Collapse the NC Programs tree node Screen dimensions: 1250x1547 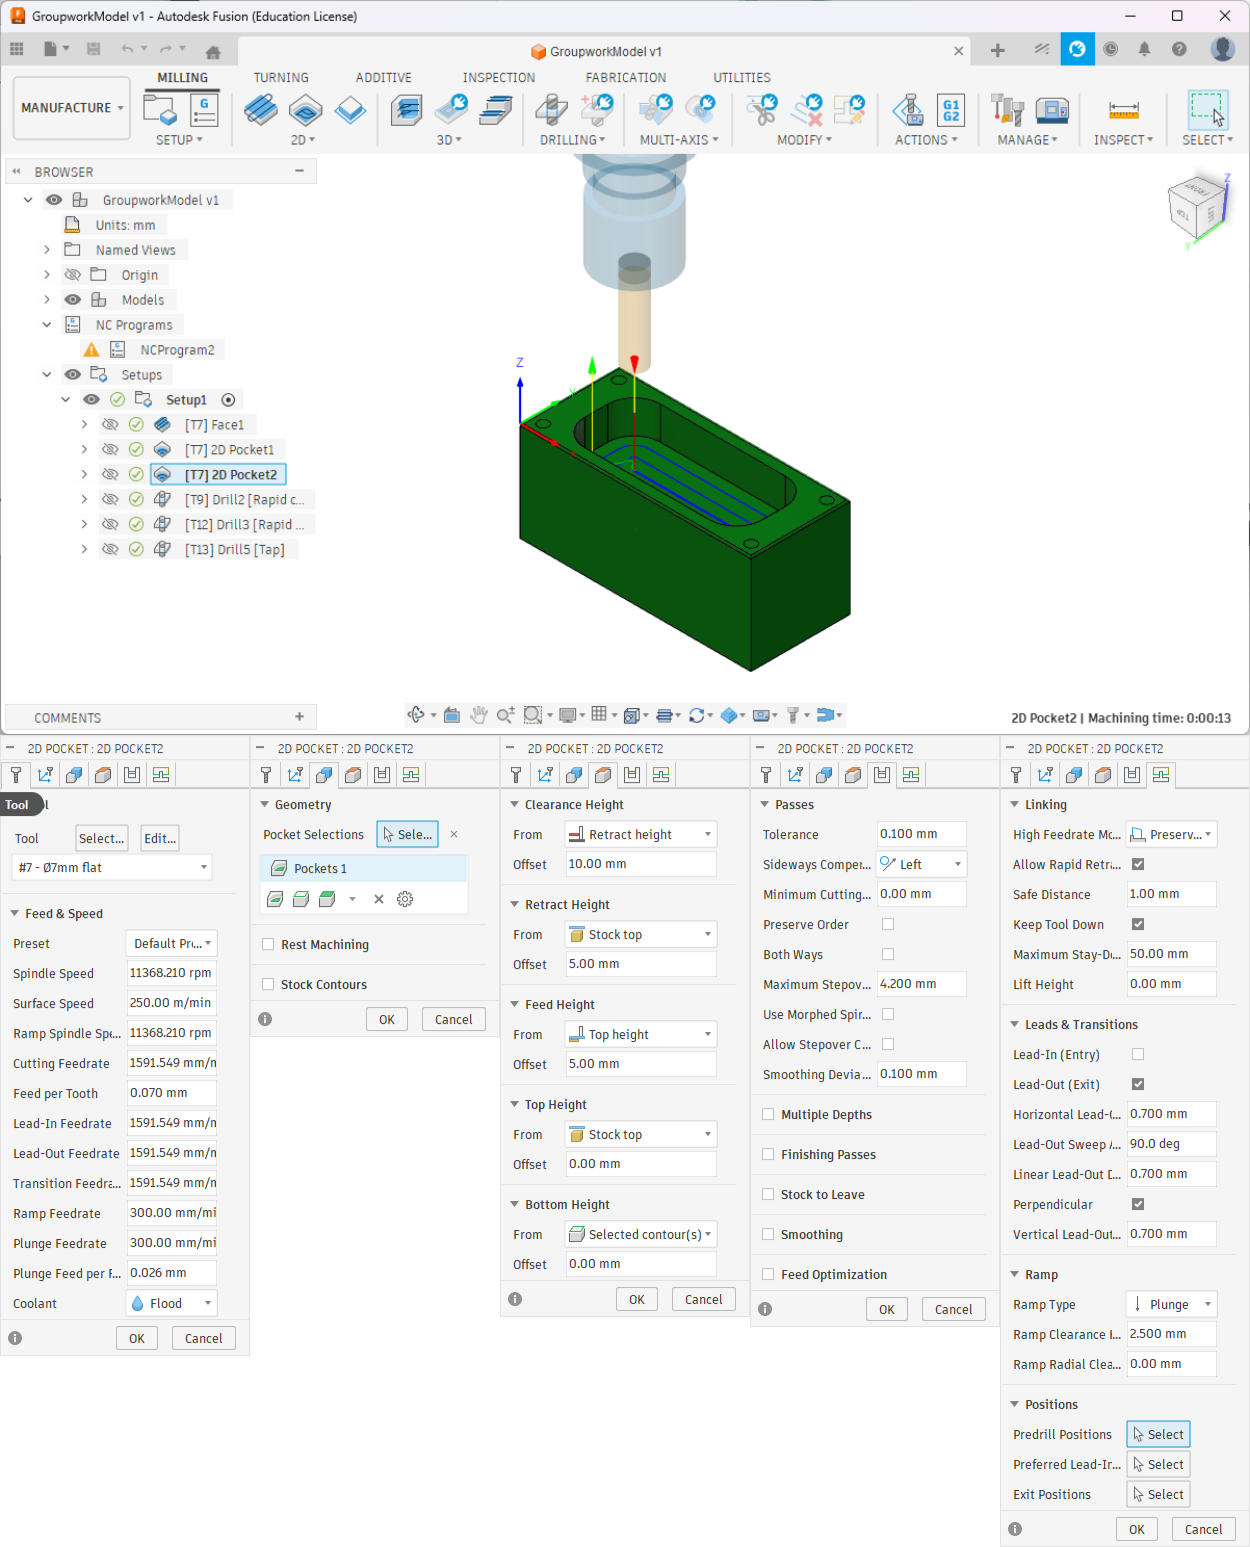(47, 324)
